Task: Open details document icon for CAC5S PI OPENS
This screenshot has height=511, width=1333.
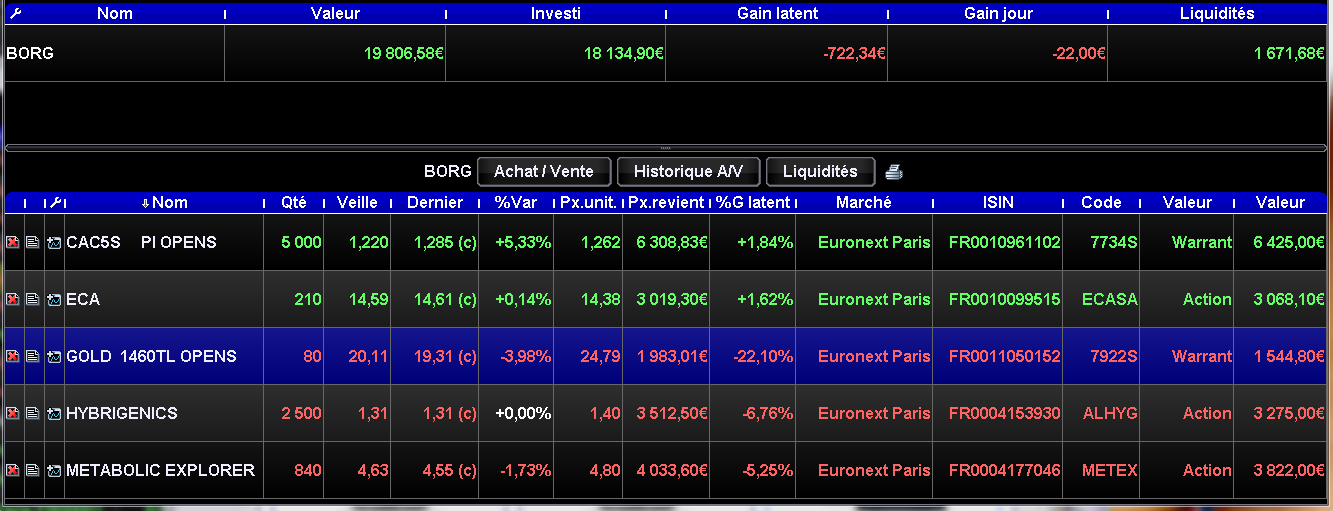Action: click(33, 242)
